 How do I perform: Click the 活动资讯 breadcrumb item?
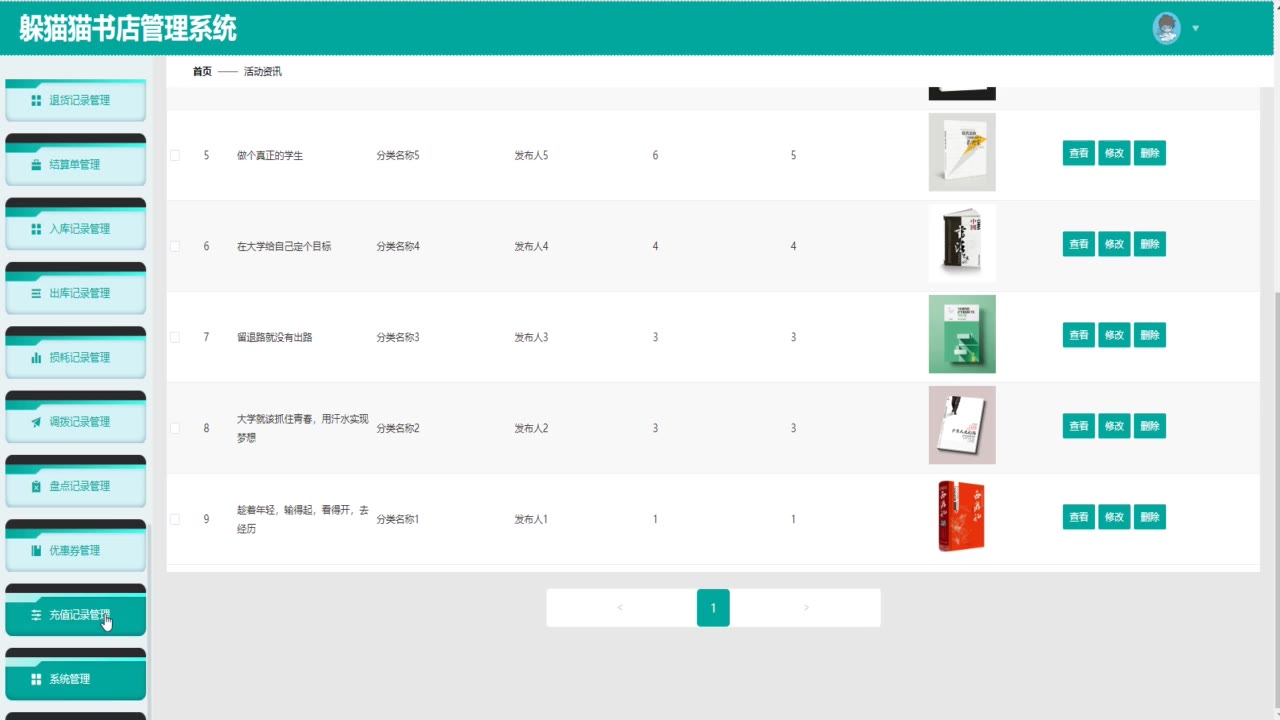tap(263, 72)
